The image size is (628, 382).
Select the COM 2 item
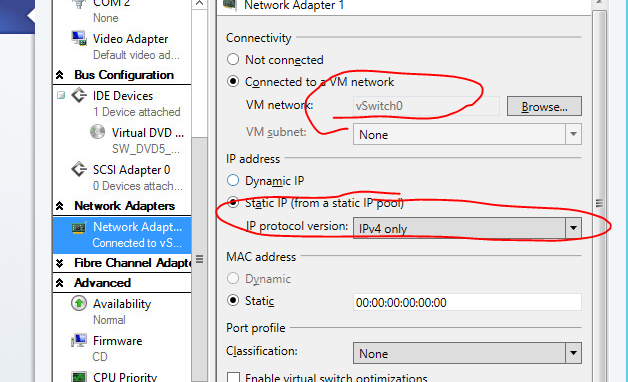tap(122, 11)
